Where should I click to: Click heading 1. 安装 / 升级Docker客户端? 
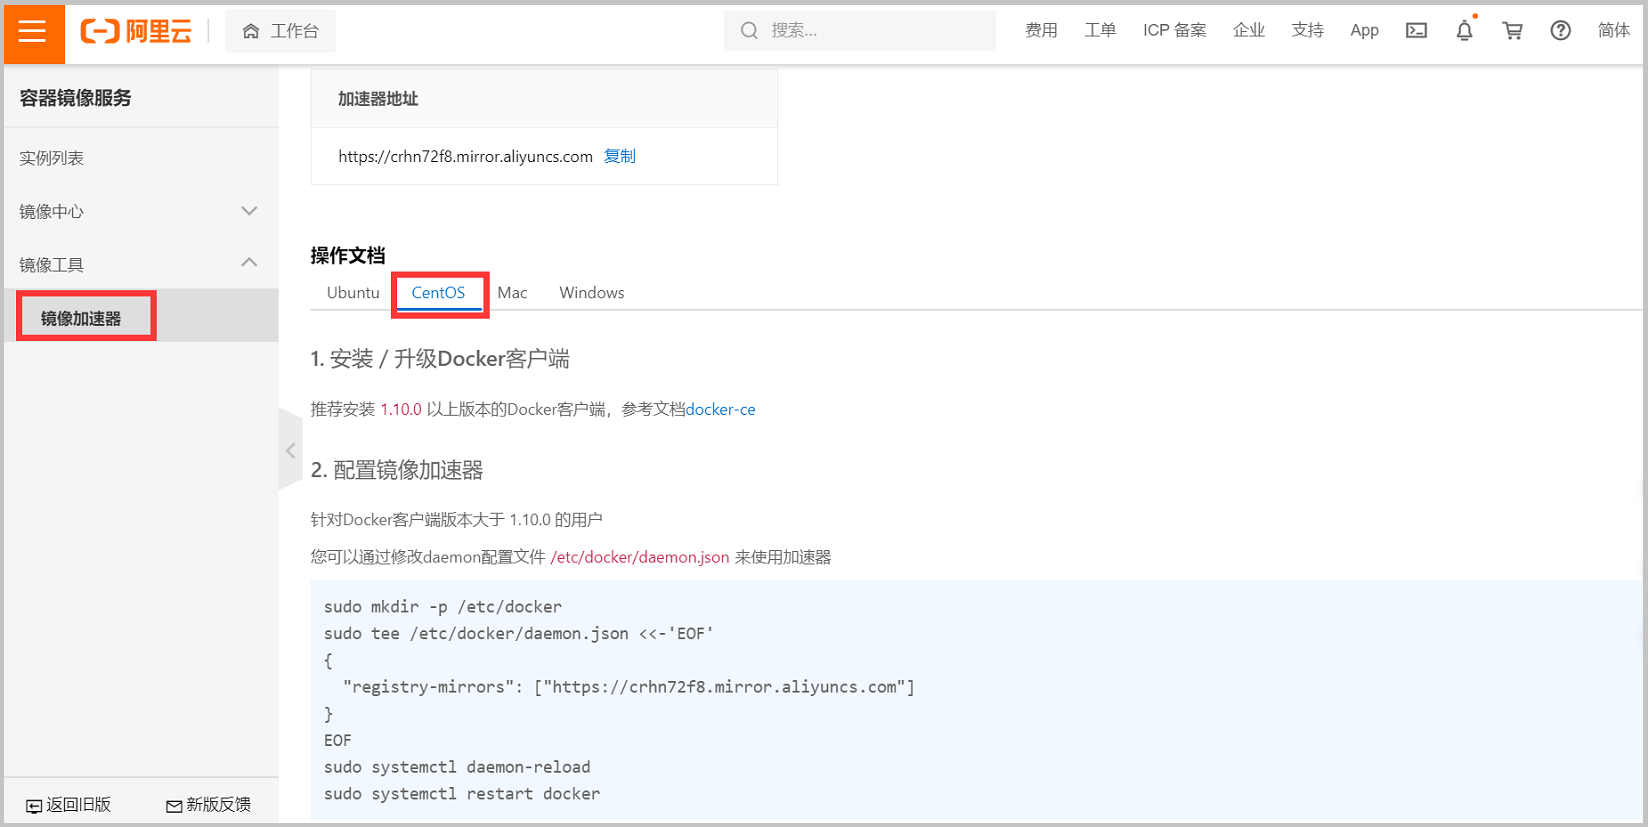click(440, 359)
